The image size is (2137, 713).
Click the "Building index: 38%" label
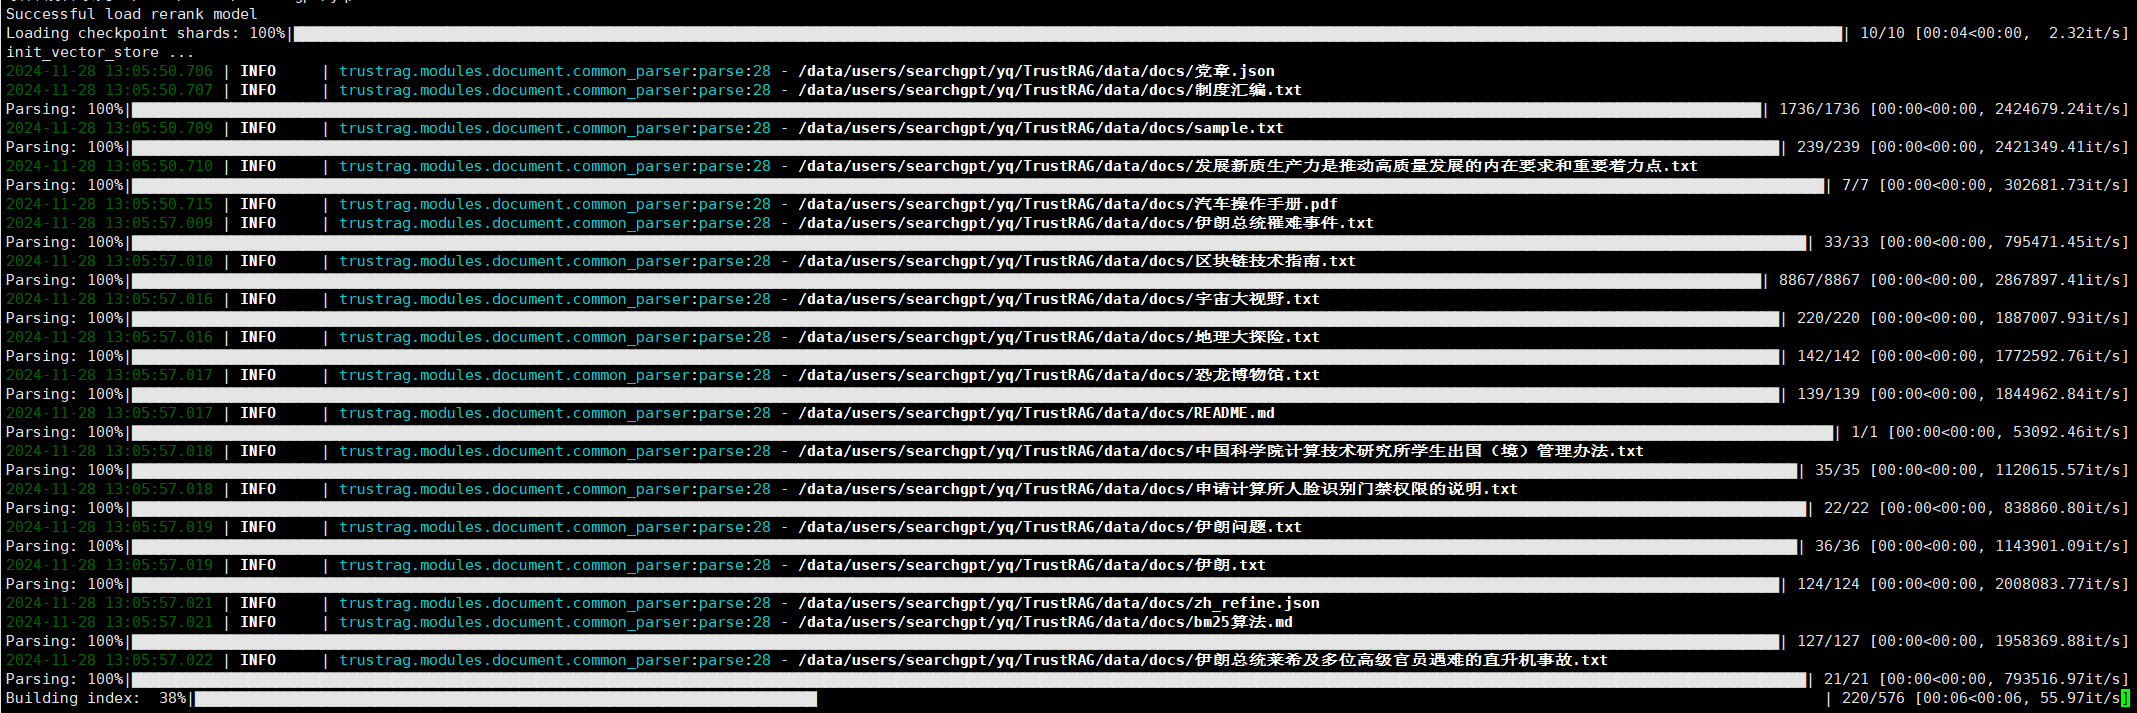[x=96, y=698]
